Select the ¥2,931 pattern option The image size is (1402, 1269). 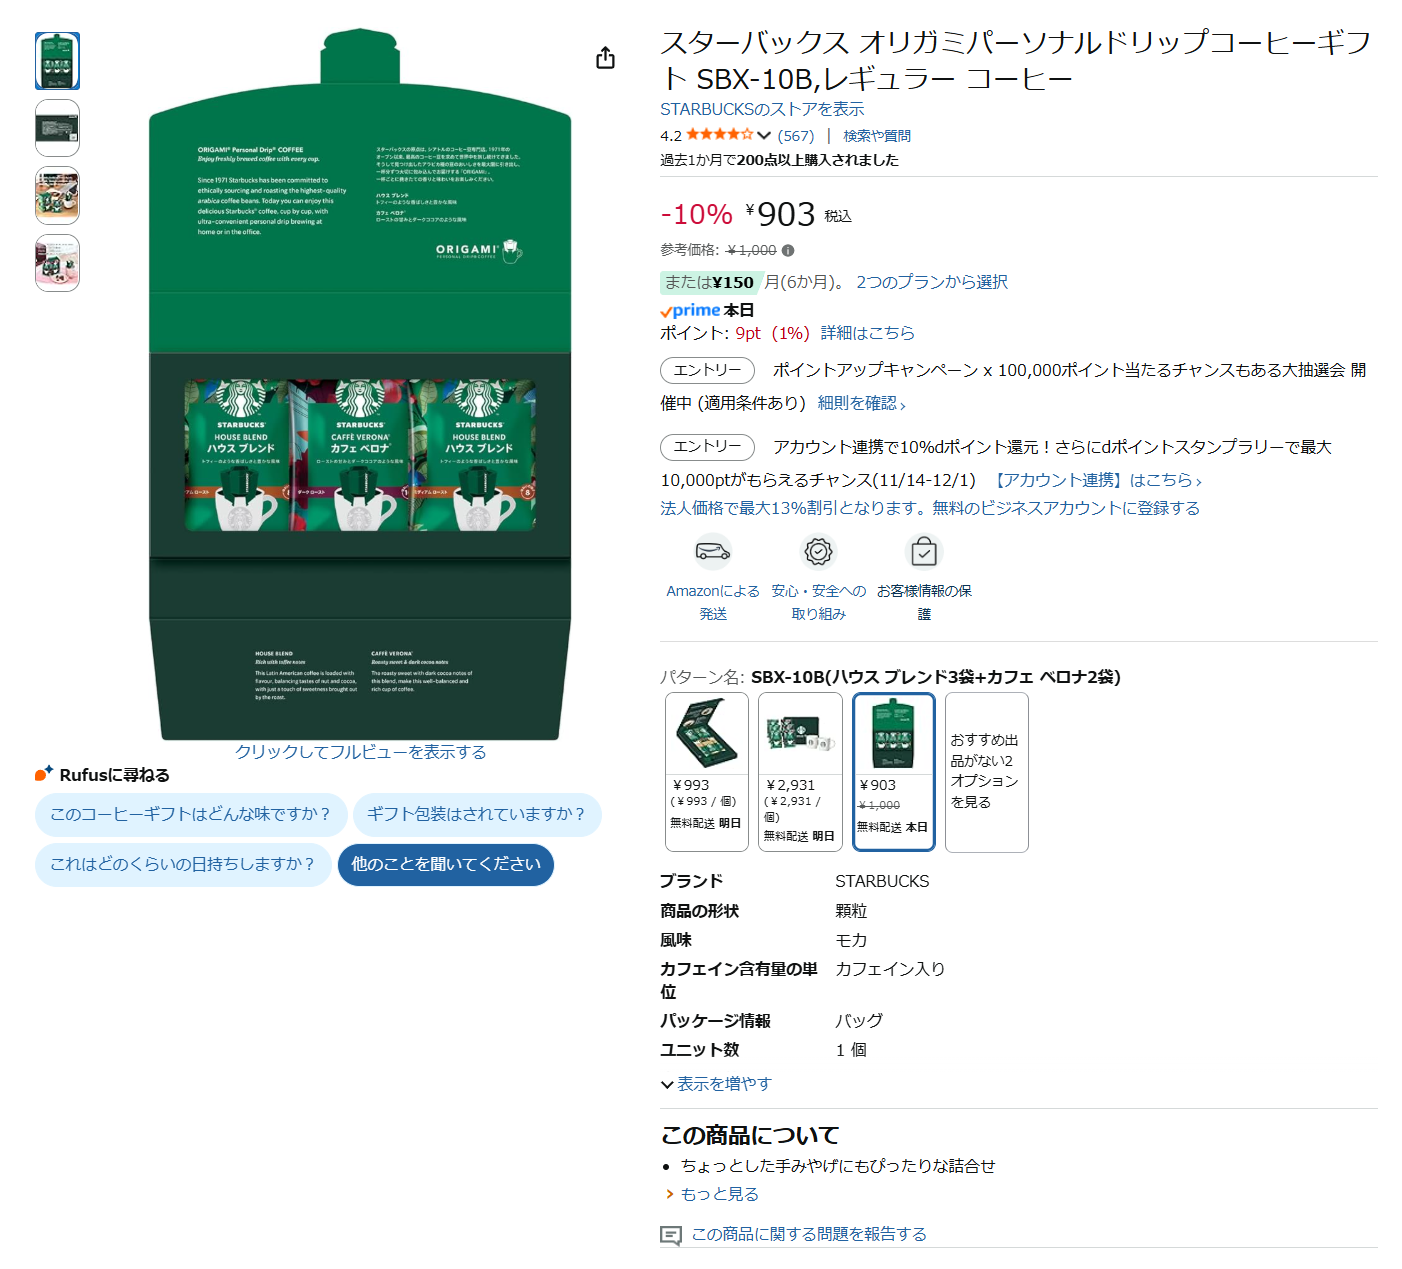pyautogui.click(x=800, y=771)
